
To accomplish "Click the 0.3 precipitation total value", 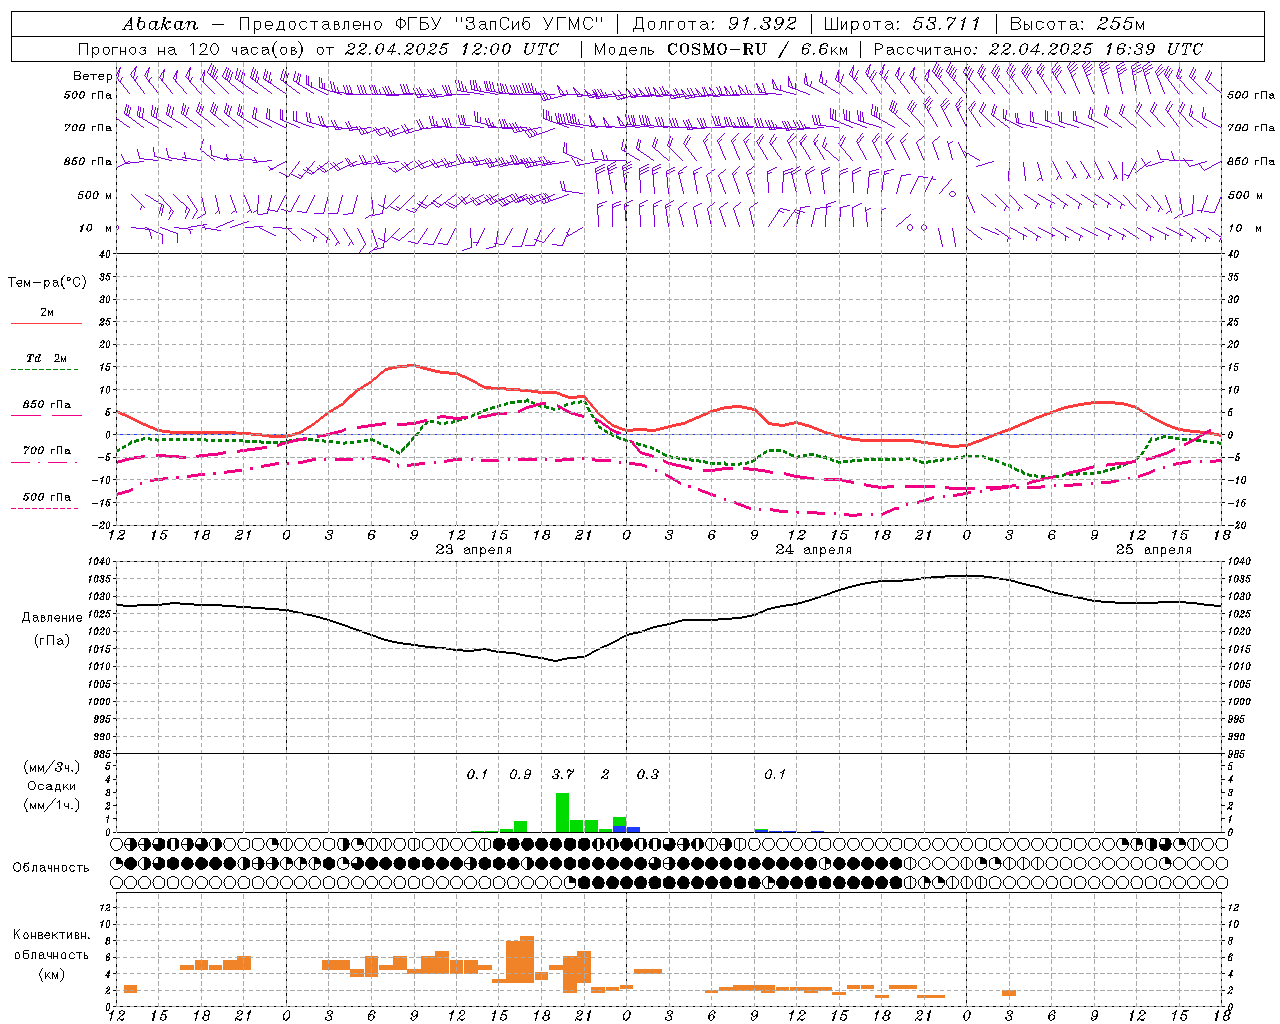I will tap(648, 774).
